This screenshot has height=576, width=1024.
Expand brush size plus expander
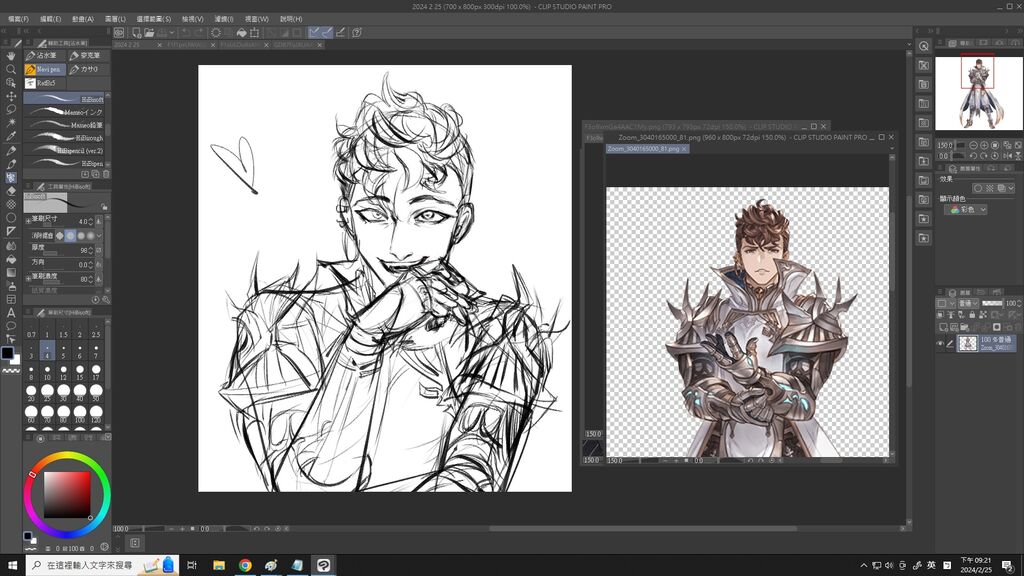(x=28, y=221)
